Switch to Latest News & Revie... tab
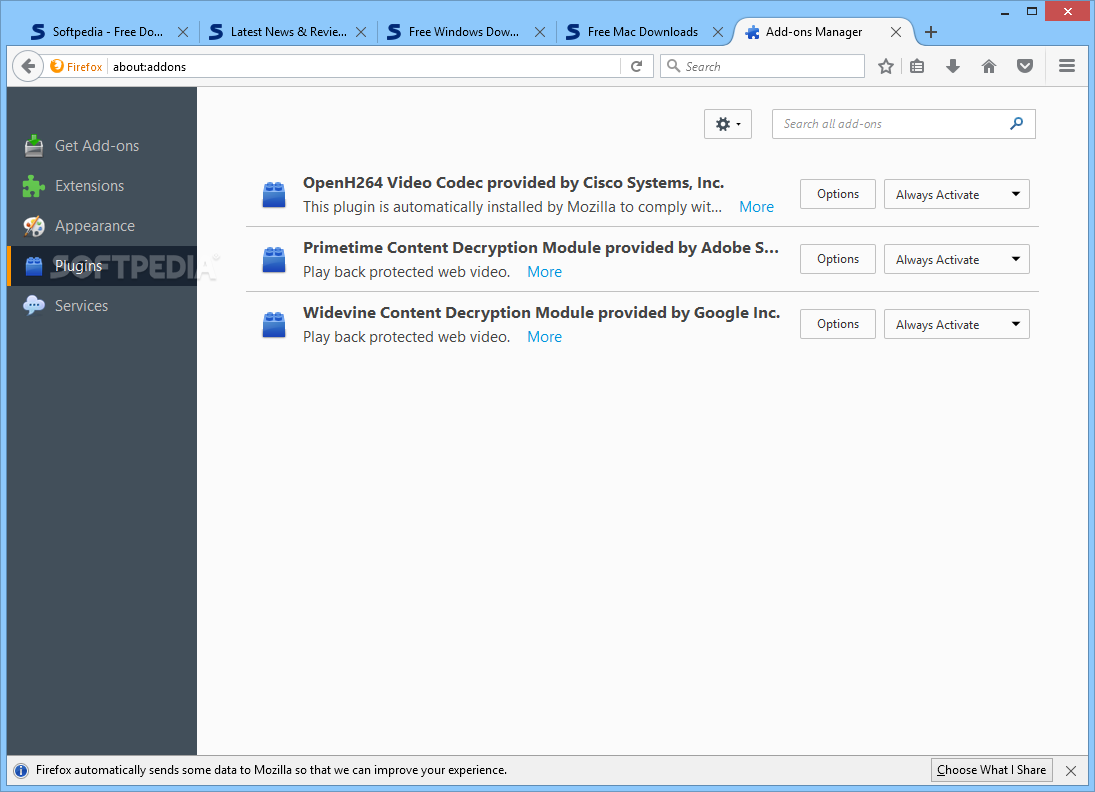The image size is (1095, 792). pos(288,32)
